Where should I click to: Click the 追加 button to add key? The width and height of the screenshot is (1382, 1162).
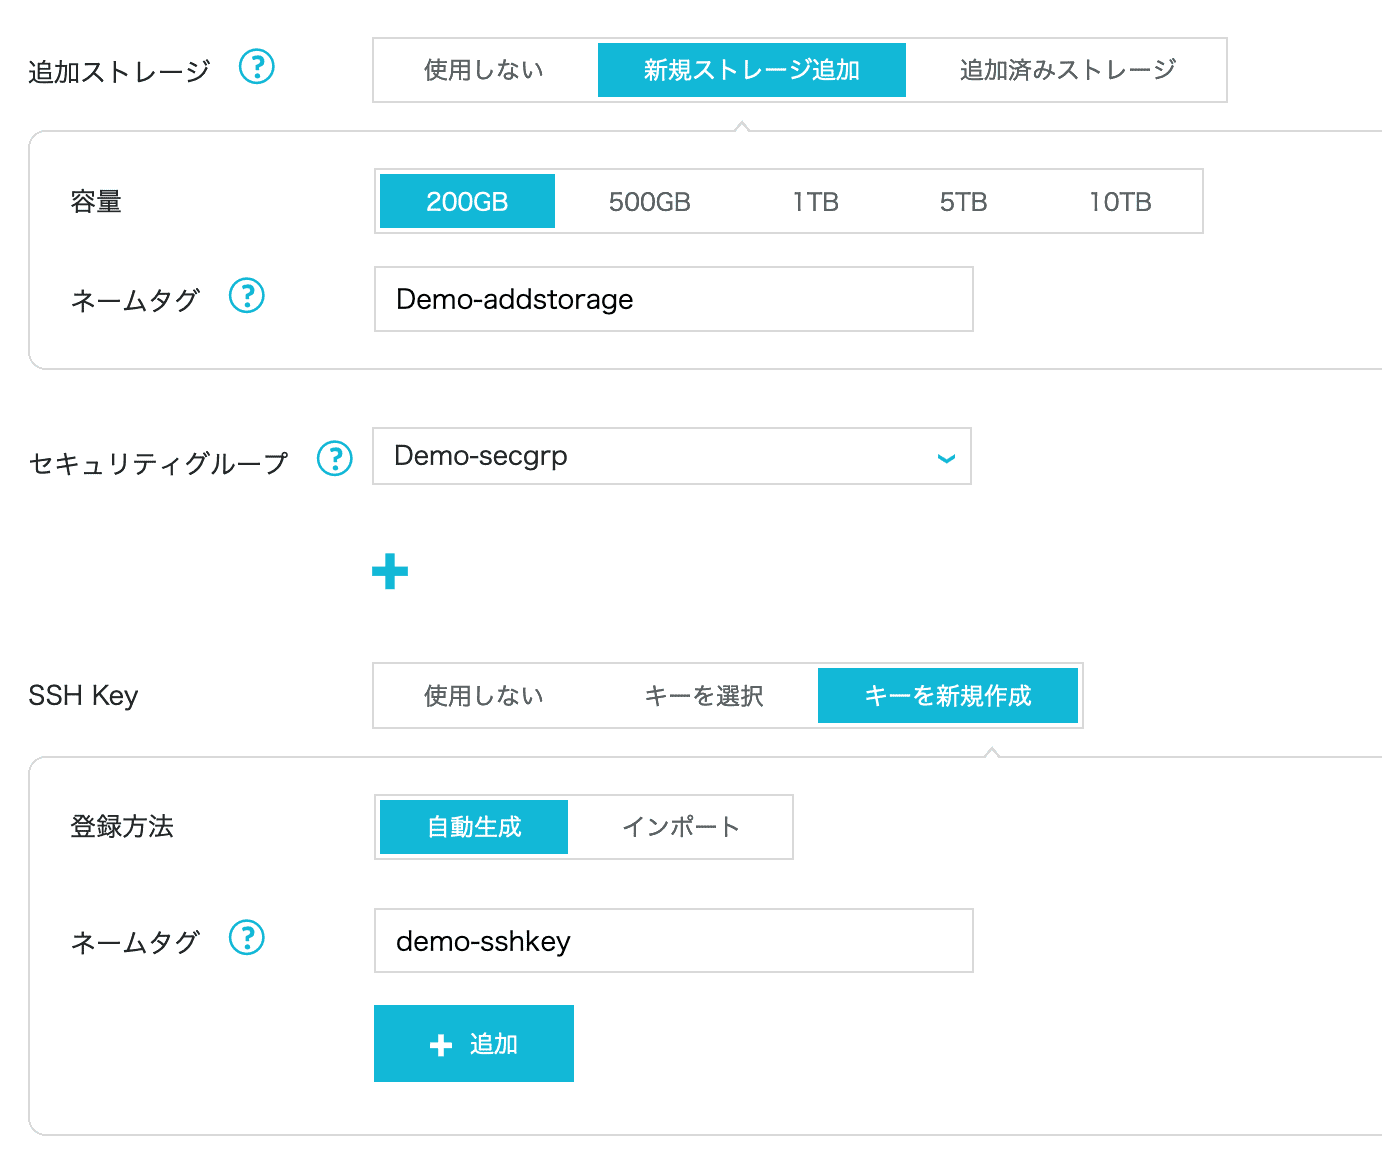pos(474,1044)
